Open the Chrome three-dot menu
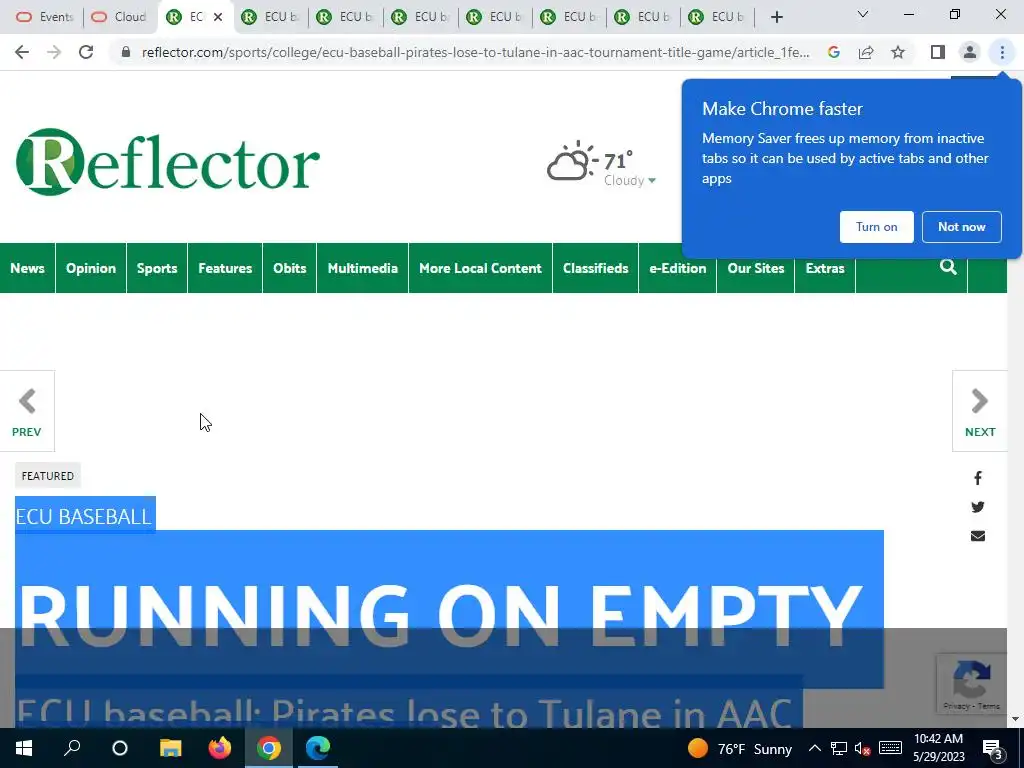1024x768 pixels. pos(1002,52)
